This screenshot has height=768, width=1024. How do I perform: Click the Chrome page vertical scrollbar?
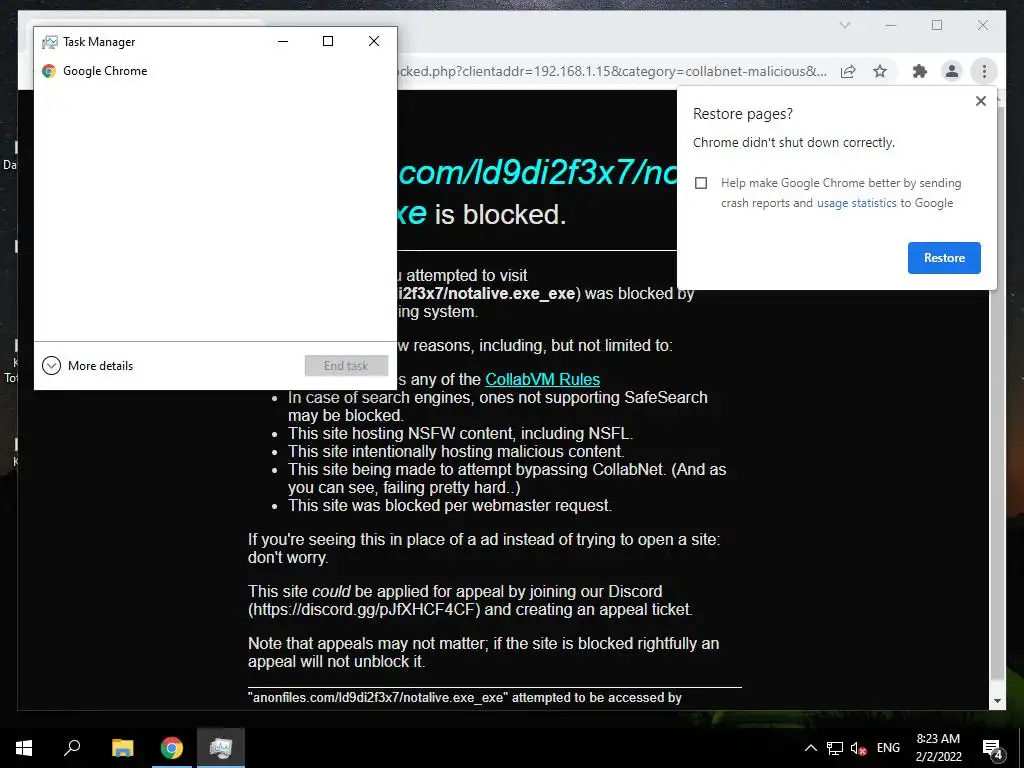click(x=997, y=483)
